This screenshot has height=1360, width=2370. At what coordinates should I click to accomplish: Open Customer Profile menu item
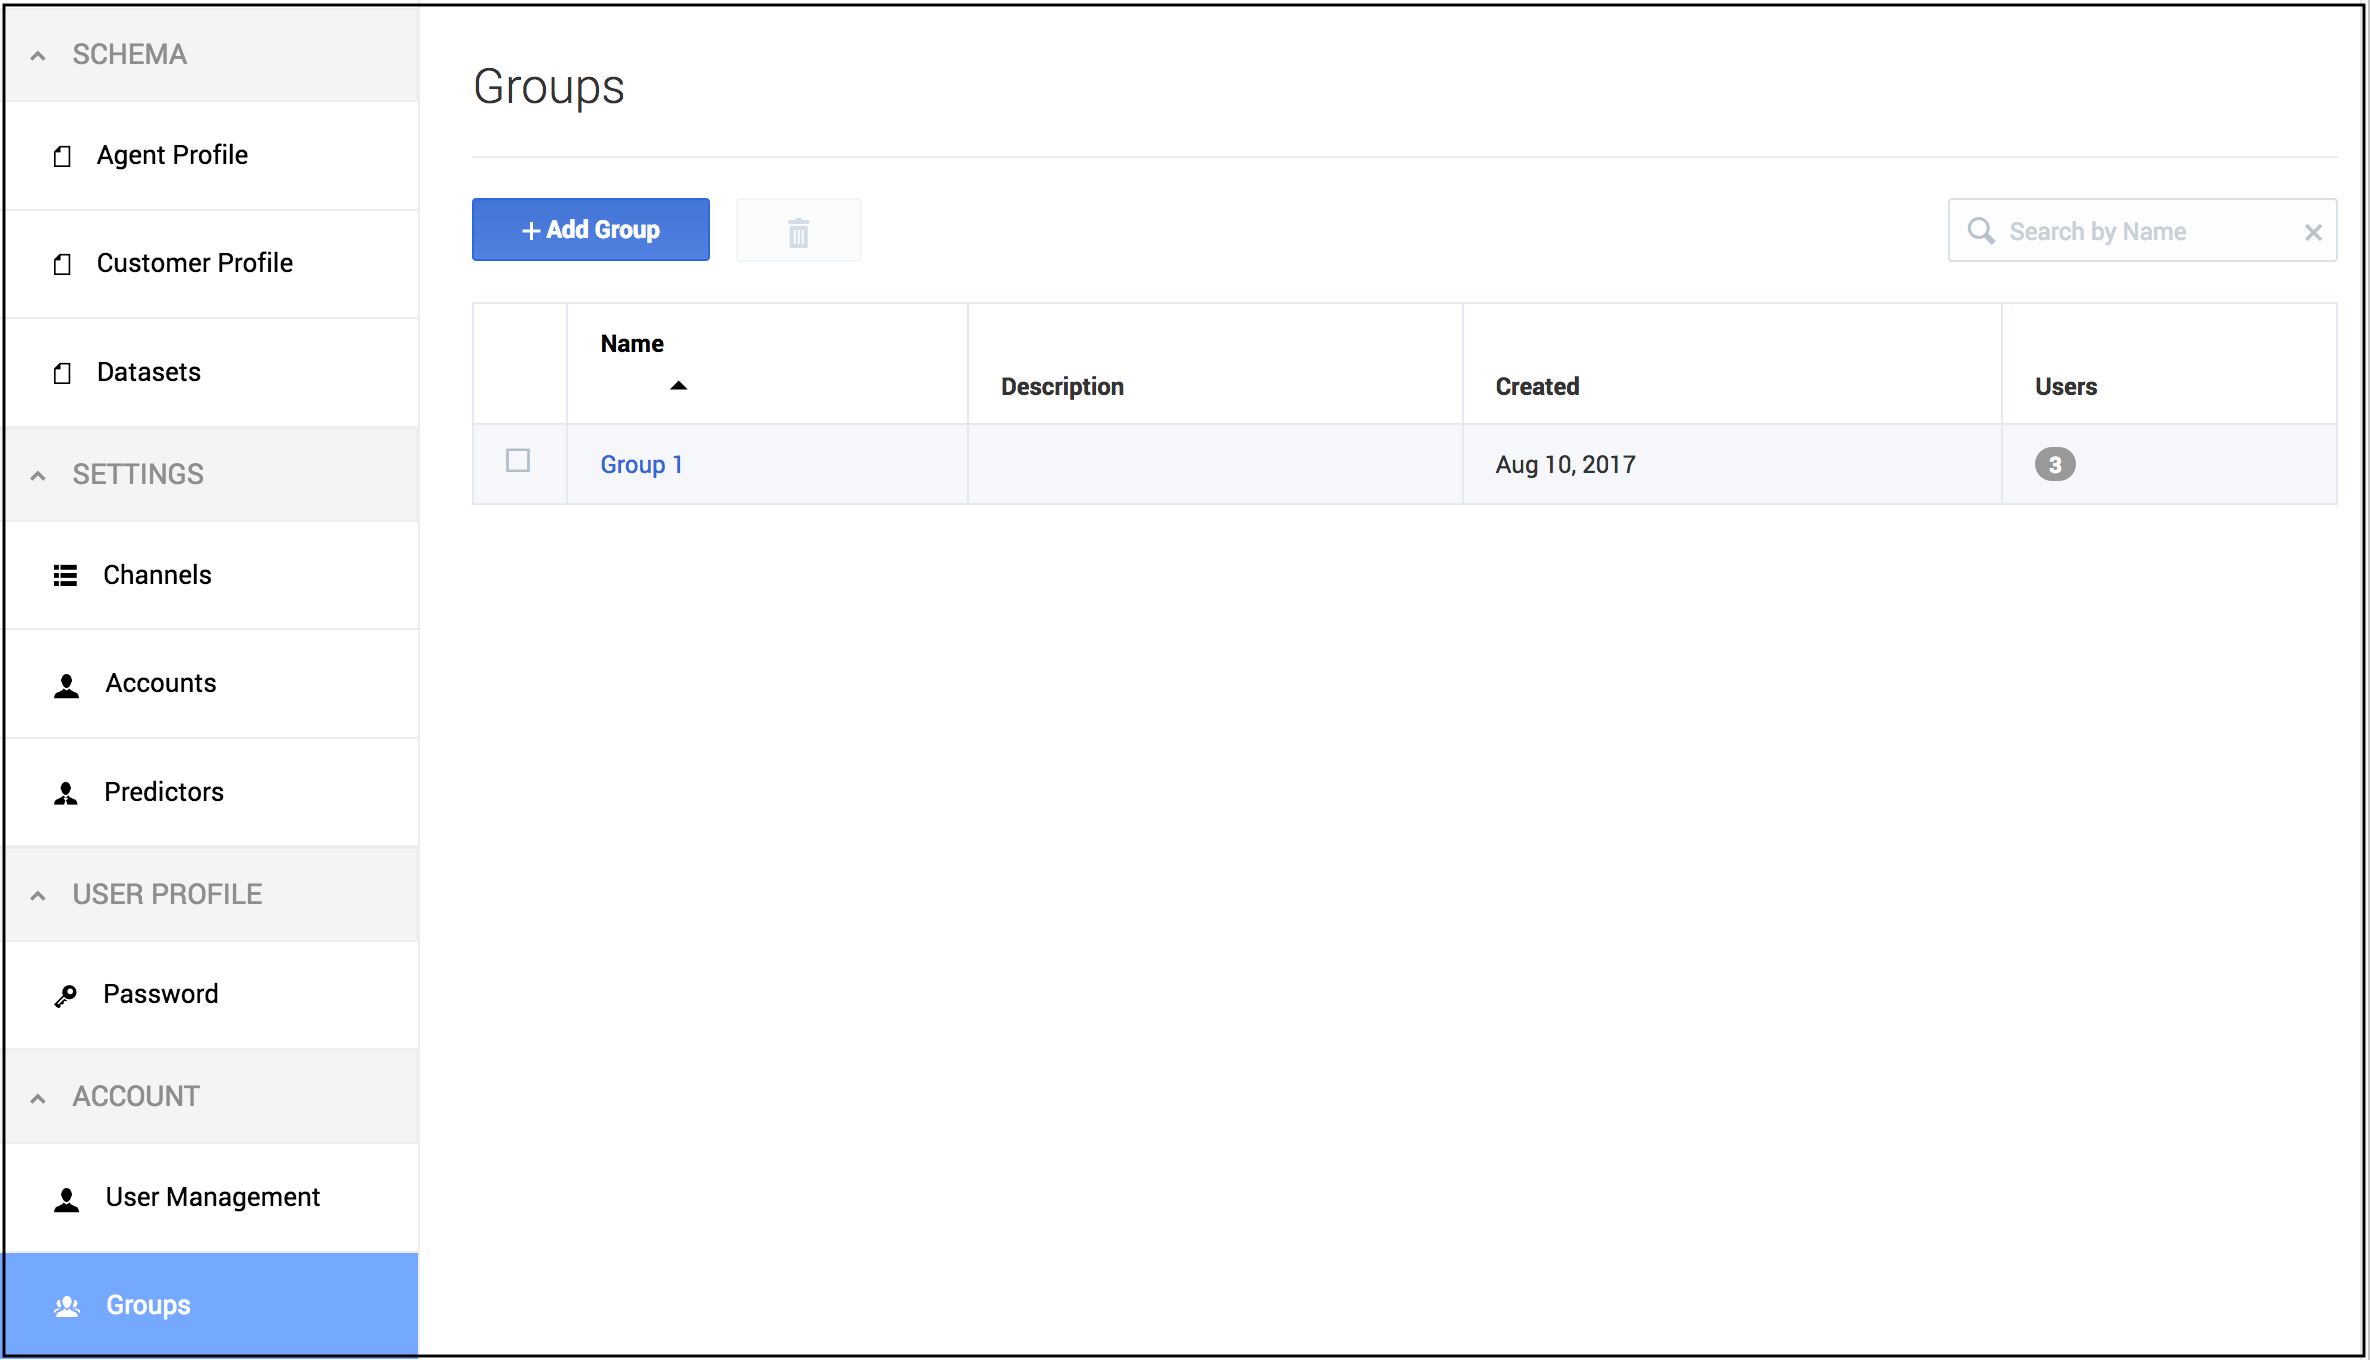194,263
